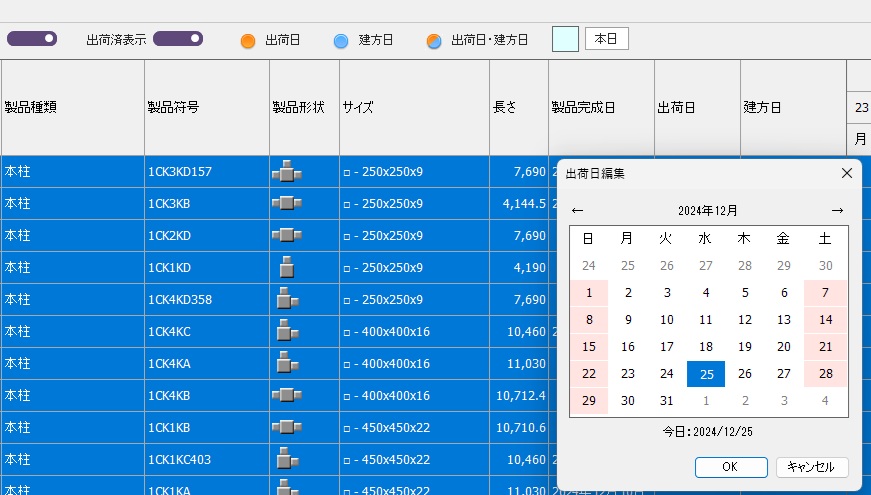Open month picker via 2024年12月 title
The width and height of the screenshot is (871, 495).
707,210
